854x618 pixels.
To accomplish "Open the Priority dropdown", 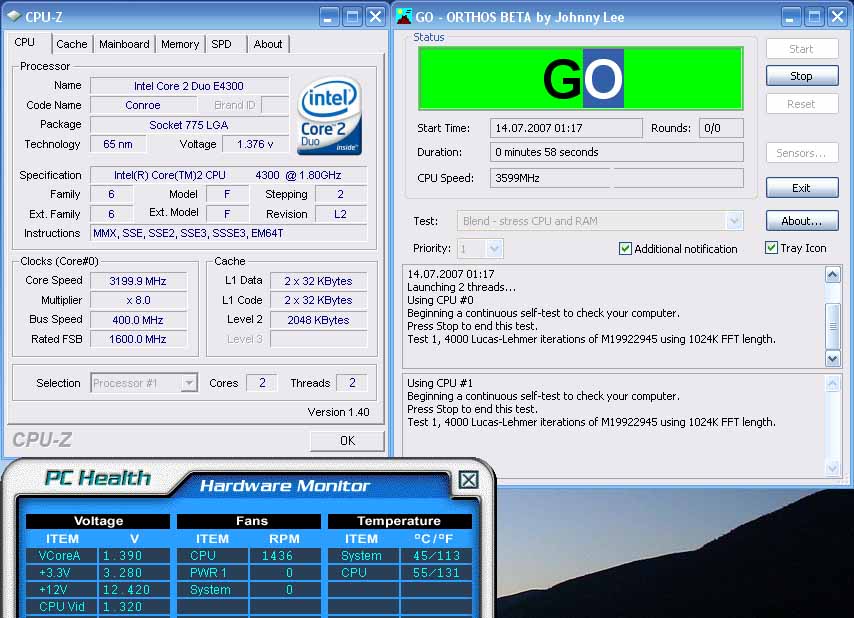I will click(494, 249).
